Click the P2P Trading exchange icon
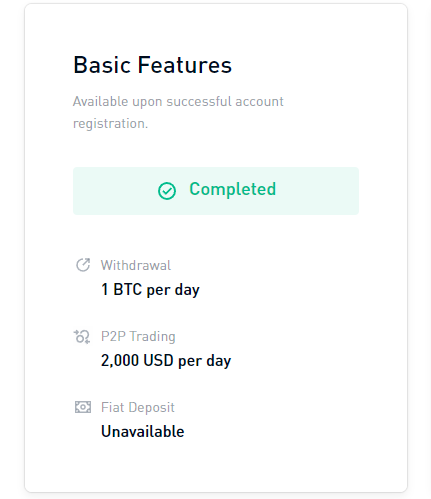431x499 pixels. (82, 337)
